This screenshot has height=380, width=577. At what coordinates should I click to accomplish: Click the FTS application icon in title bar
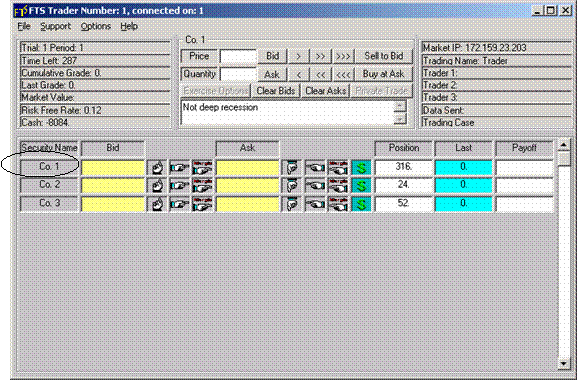pyautogui.click(x=21, y=11)
